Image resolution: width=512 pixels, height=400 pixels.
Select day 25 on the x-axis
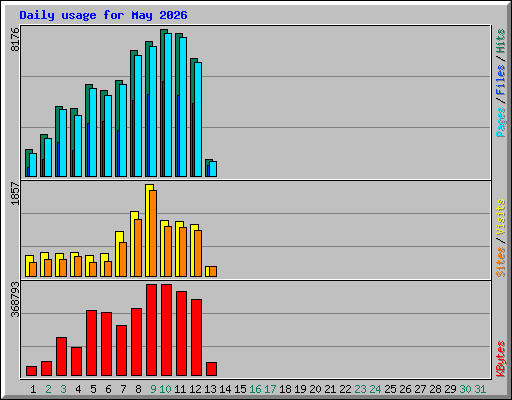pyautogui.click(x=390, y=389)
